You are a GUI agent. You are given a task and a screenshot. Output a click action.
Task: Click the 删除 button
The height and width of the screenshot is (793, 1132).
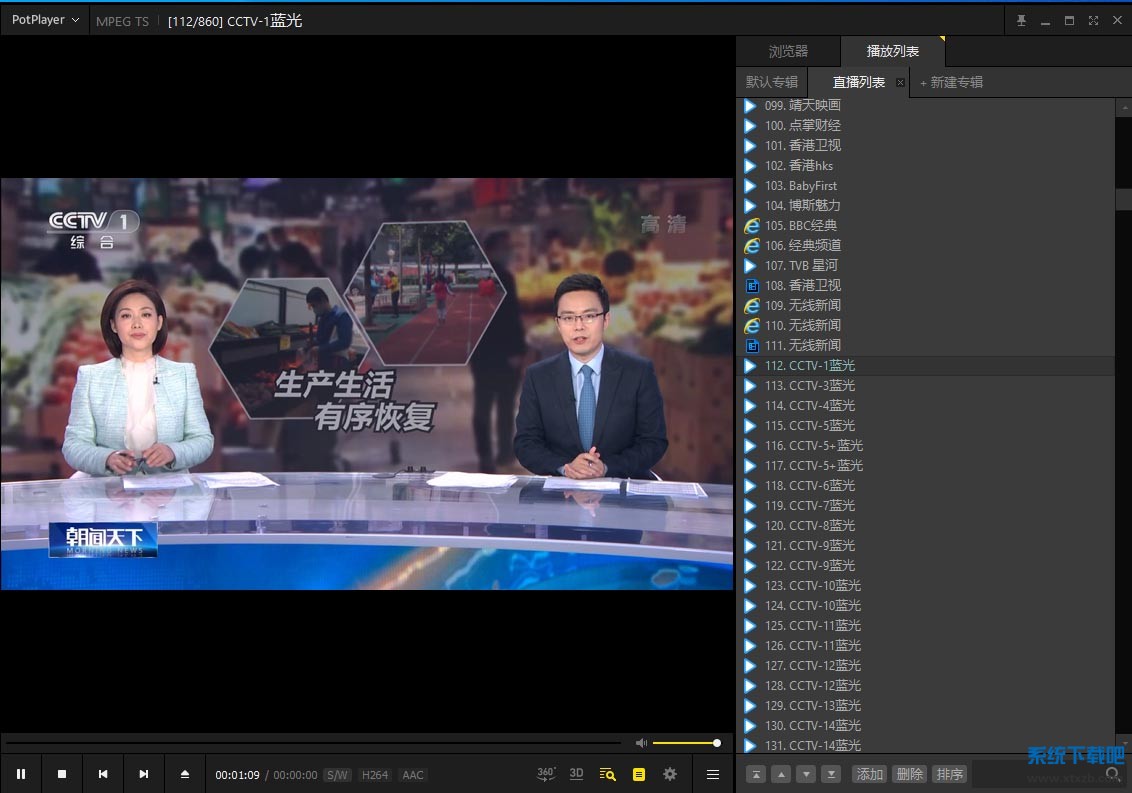[x=909, y=774]
